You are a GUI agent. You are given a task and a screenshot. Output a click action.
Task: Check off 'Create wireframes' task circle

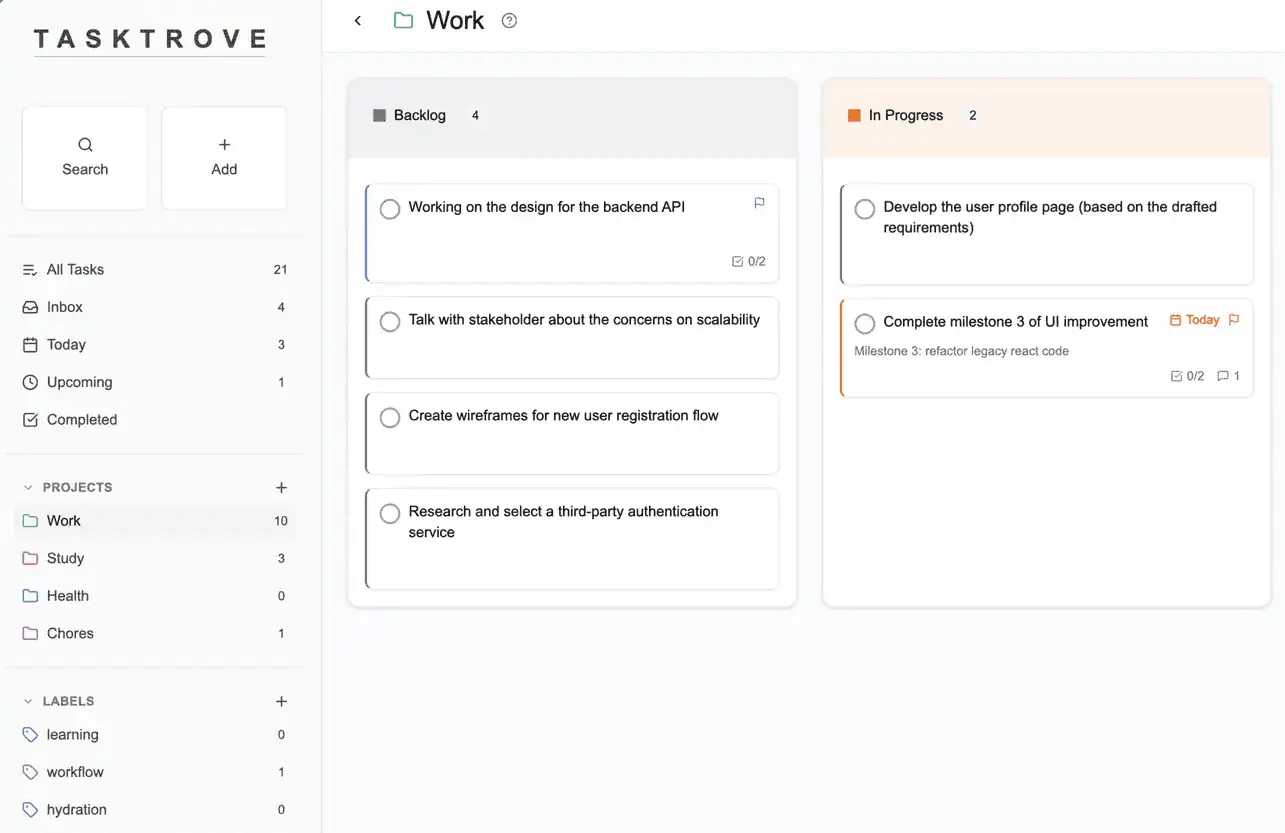click(390, 418)
